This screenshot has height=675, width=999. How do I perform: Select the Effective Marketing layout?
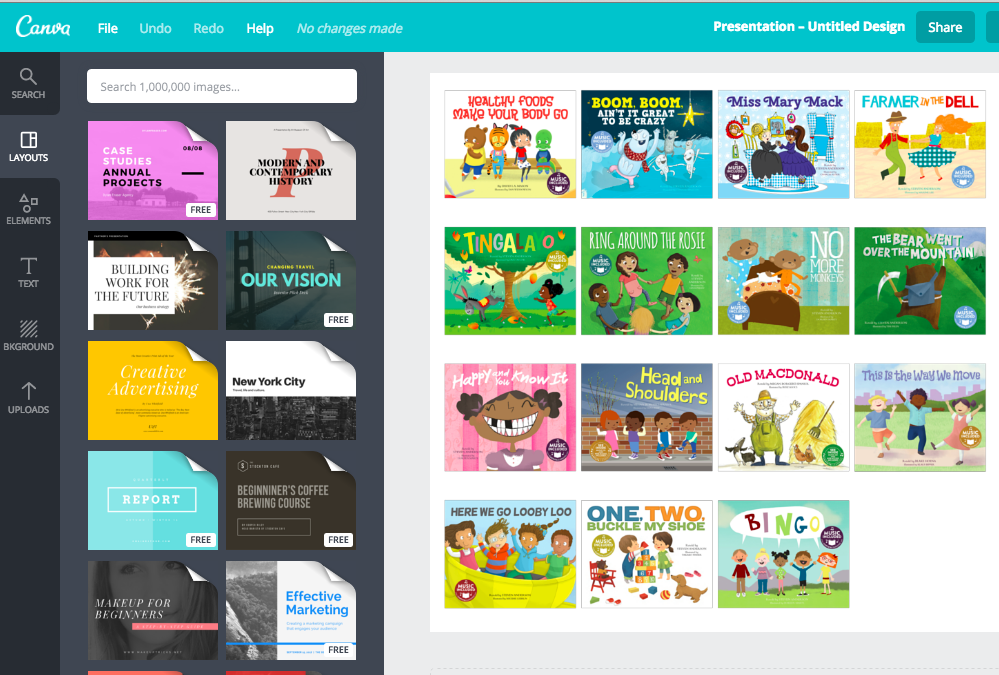tap(291, 610)
